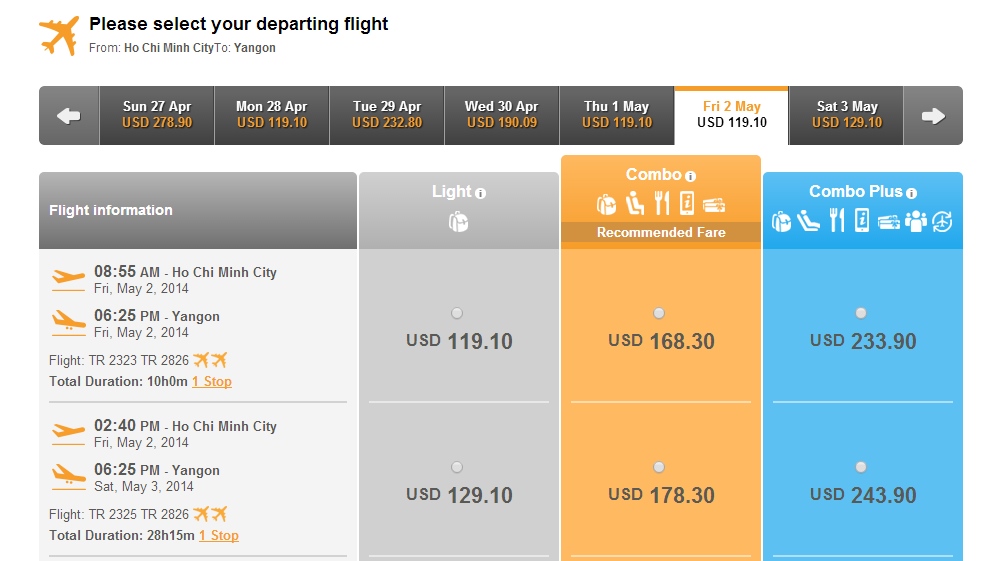Click the previous dates left arrow
1004x561 pixels.
(x=69, y=116)
